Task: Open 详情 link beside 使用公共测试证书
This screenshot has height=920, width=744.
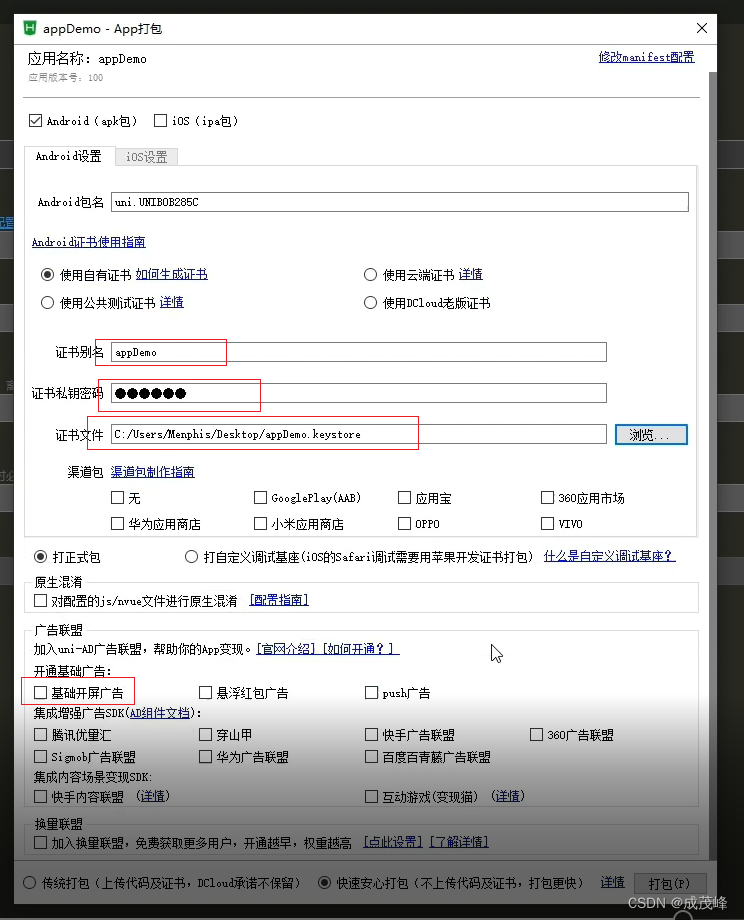Action: click(x=171, y=302)
